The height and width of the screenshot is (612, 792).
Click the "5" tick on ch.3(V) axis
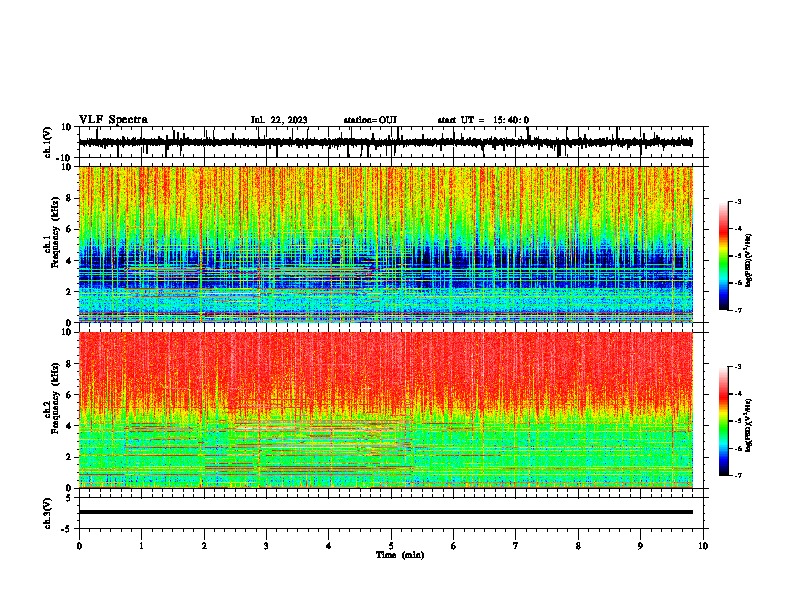69,498
